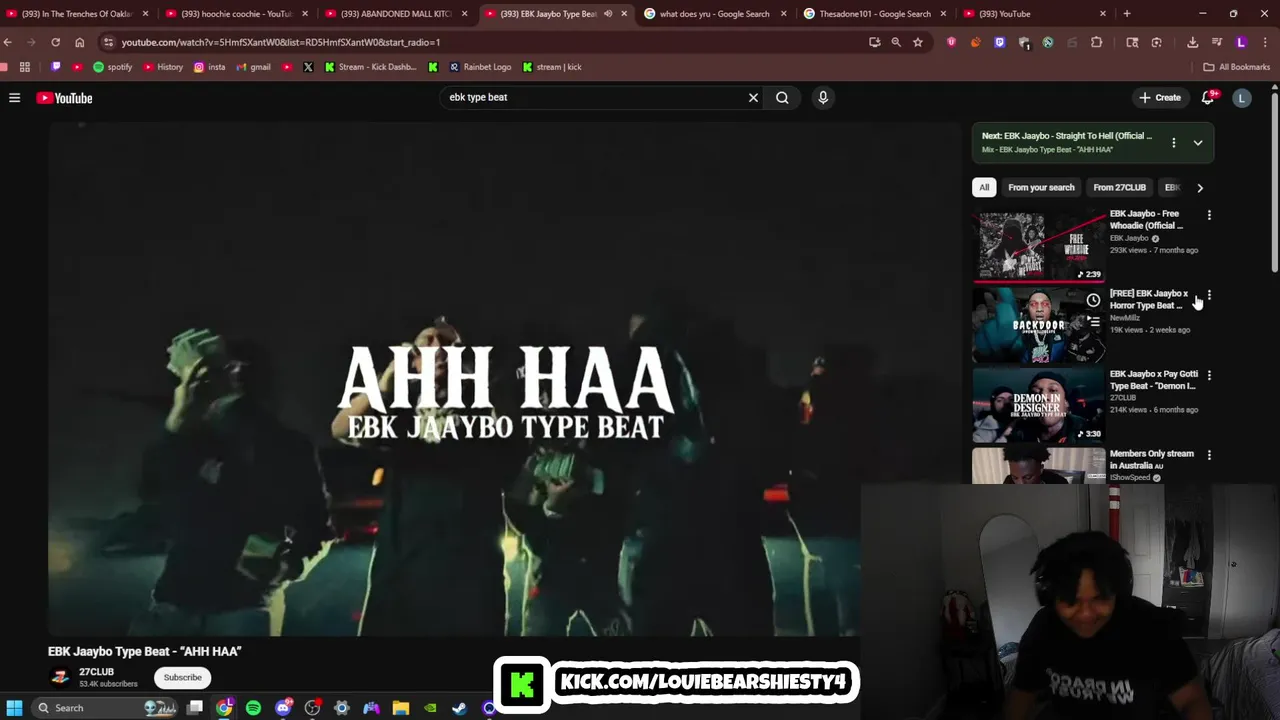Play 'Demon In Designer' thumbnail
Viewport: 1280px width, 720px height.
1039,405
